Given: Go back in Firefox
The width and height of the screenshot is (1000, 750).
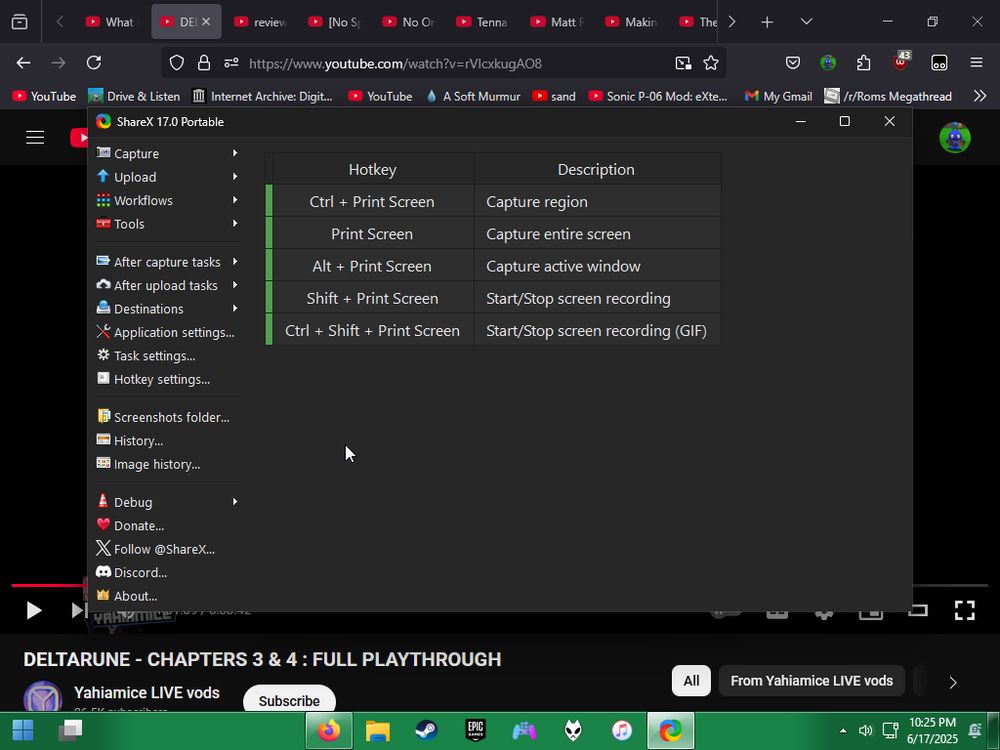Looking at the screenshot, I should click(x=24, y=62).
